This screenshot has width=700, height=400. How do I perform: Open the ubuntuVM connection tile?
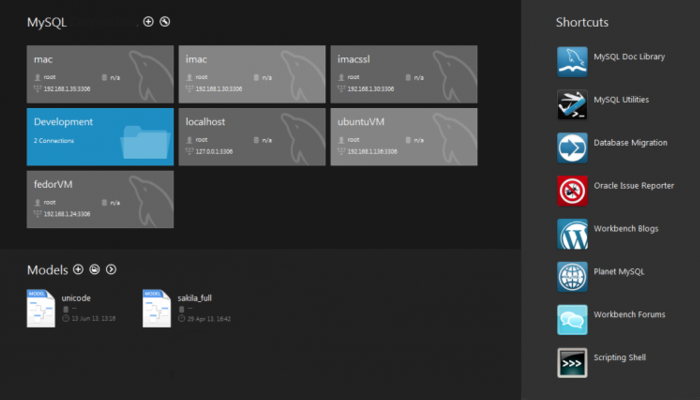click(404, 137)
